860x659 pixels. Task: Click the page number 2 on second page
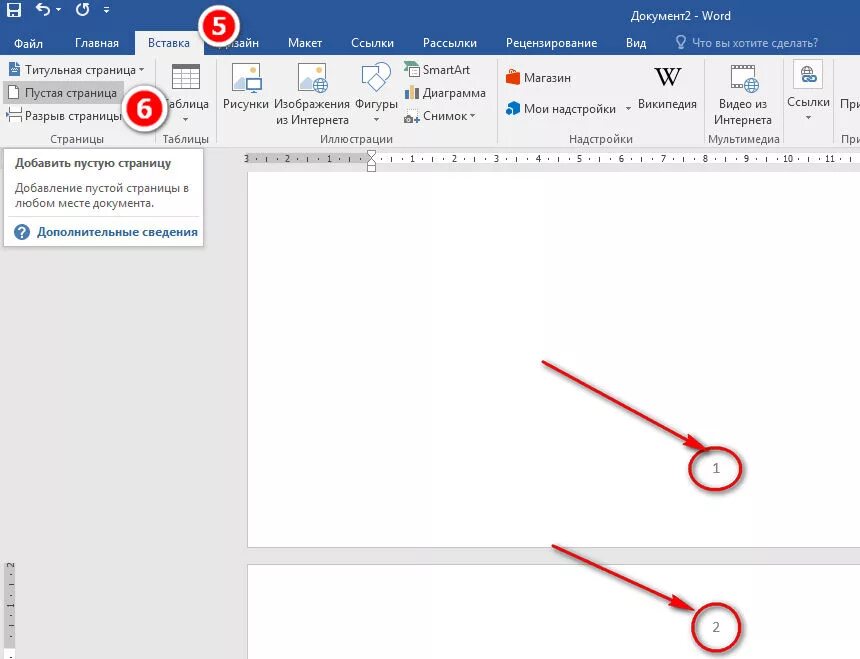click(715, 627)
